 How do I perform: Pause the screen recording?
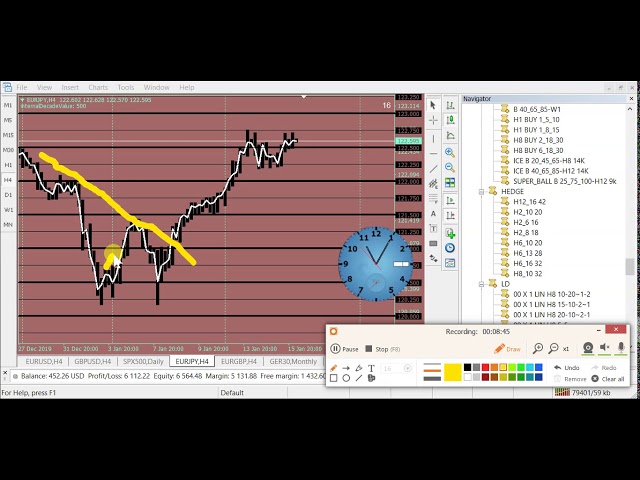(344, 349)
